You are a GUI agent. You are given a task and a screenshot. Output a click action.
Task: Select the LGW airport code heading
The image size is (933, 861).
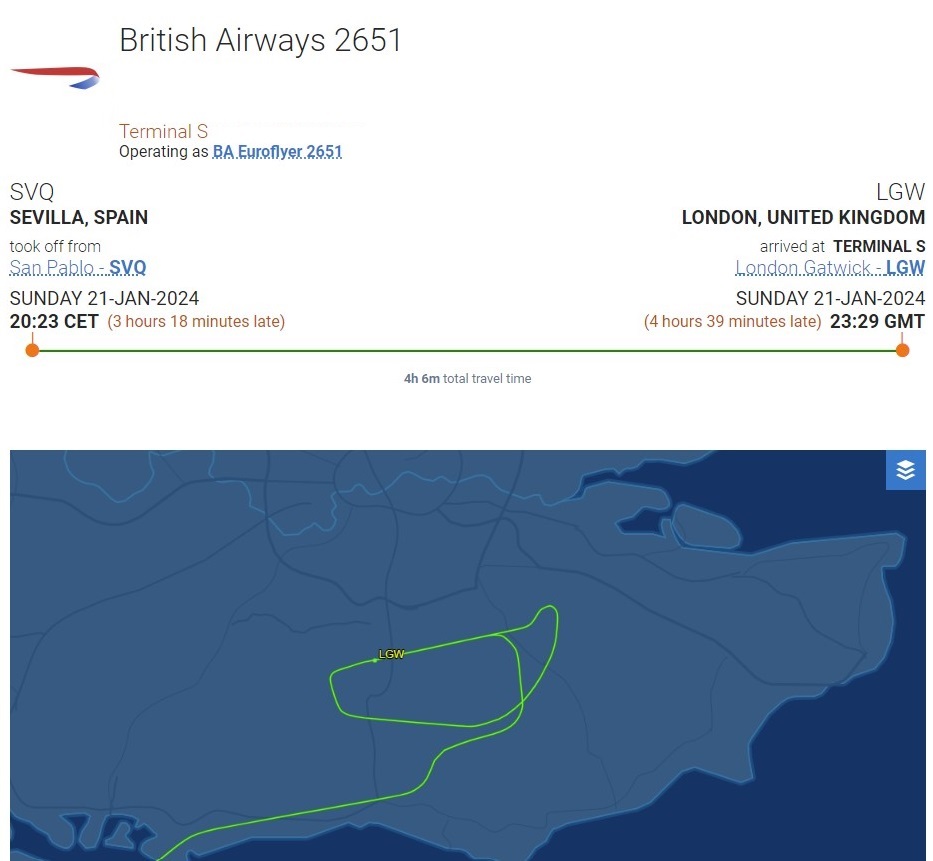(900, 192)
